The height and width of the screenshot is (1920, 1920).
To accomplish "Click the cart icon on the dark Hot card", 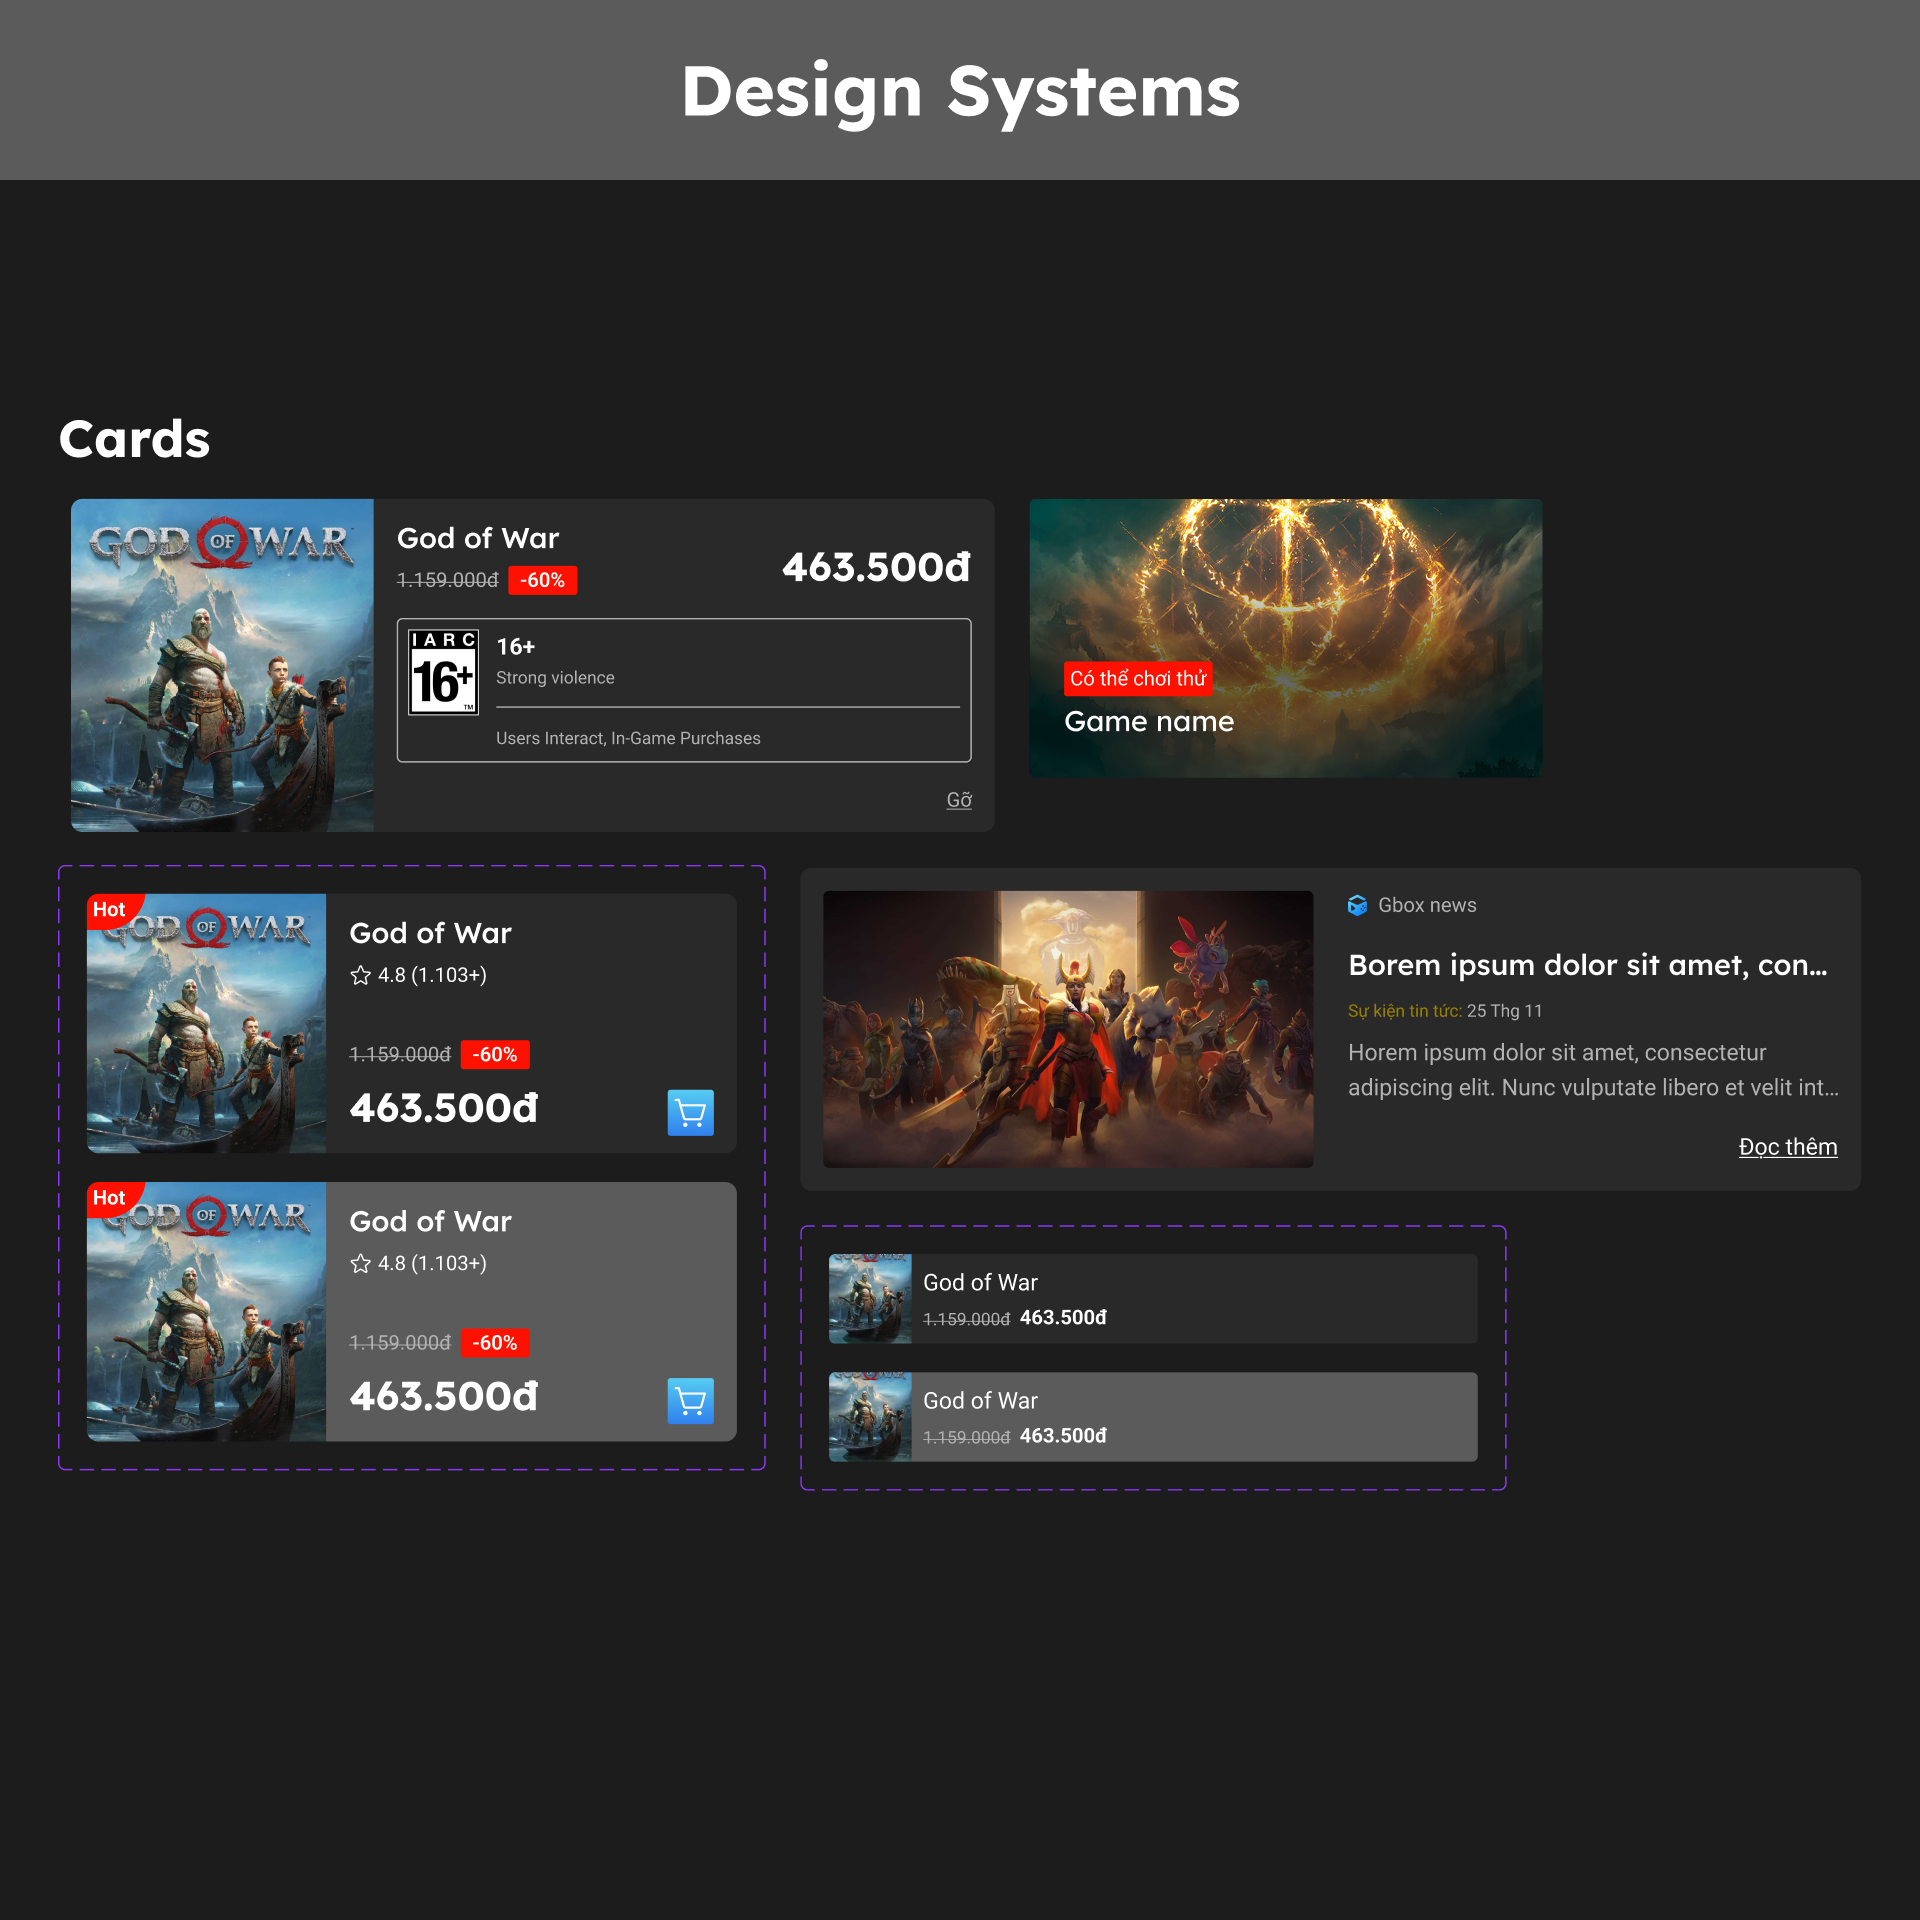I will 690,1112.
